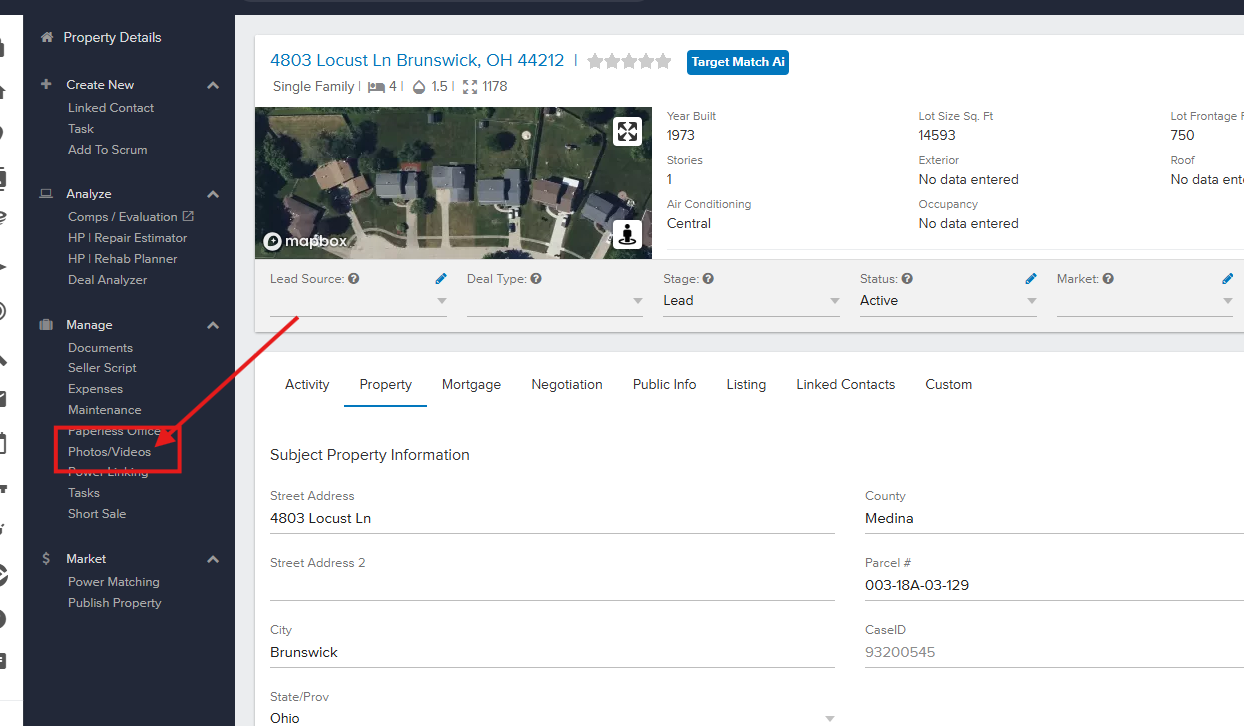Switch to the Mortgage tab
The height and width of the screenshot is (726, 1244).
click(x=471, y=384)
